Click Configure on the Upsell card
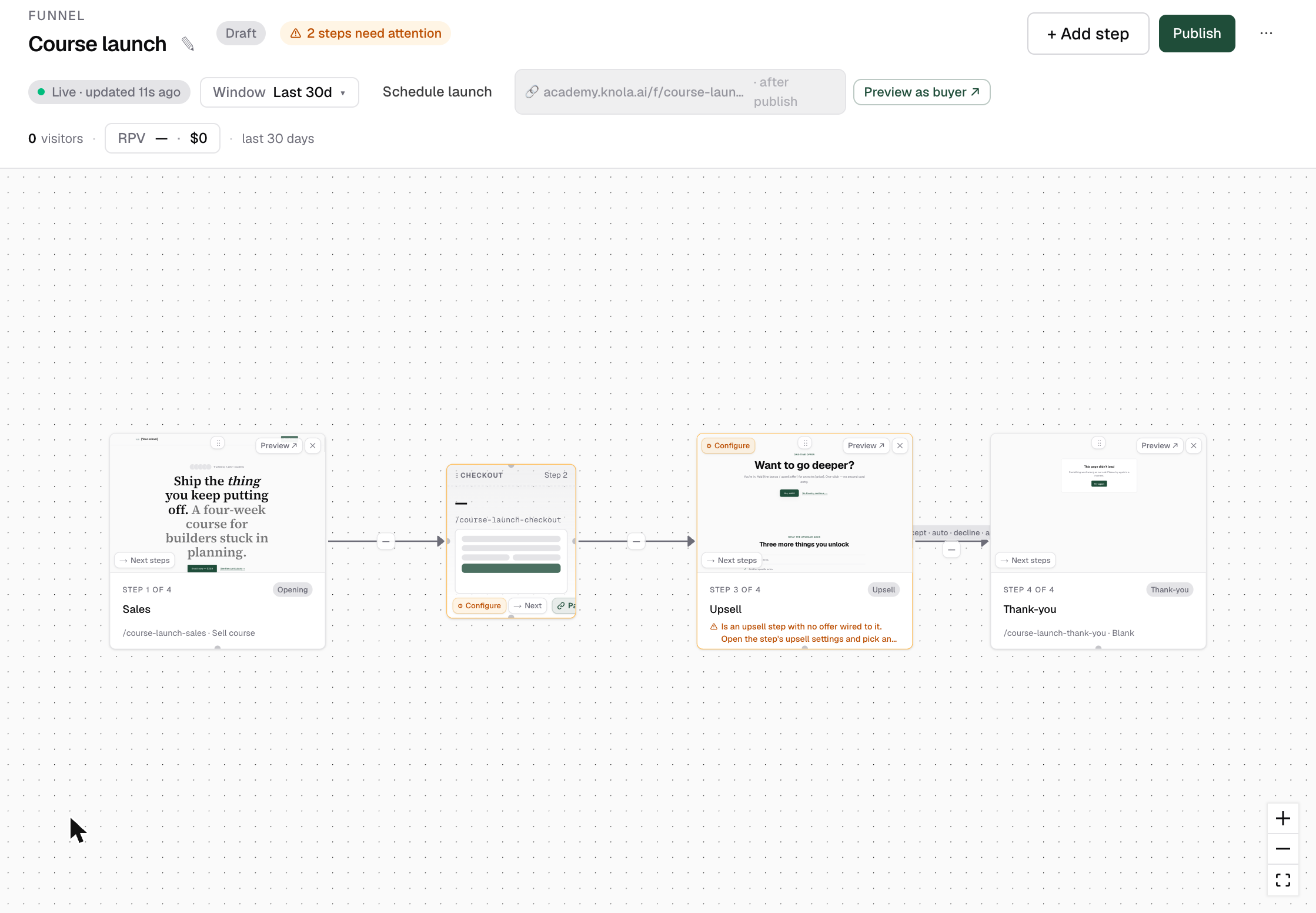1316x913 pixels. click(x=727, y=446)
